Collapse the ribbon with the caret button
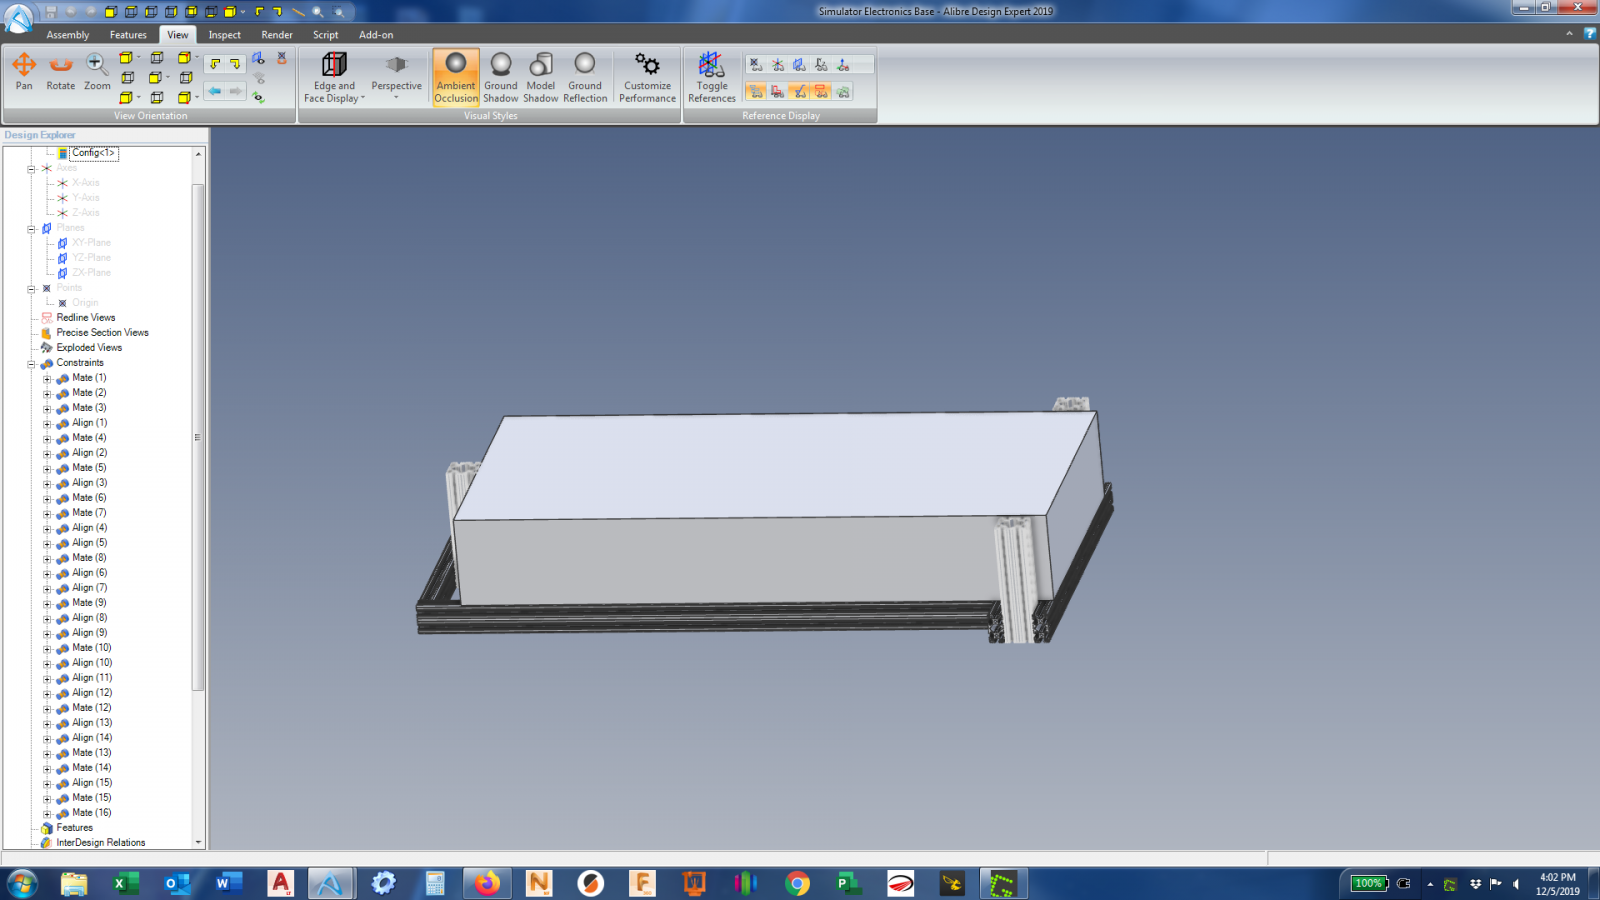The height and width of the screenshot is (900, 1600). (x=1569, y=34)
